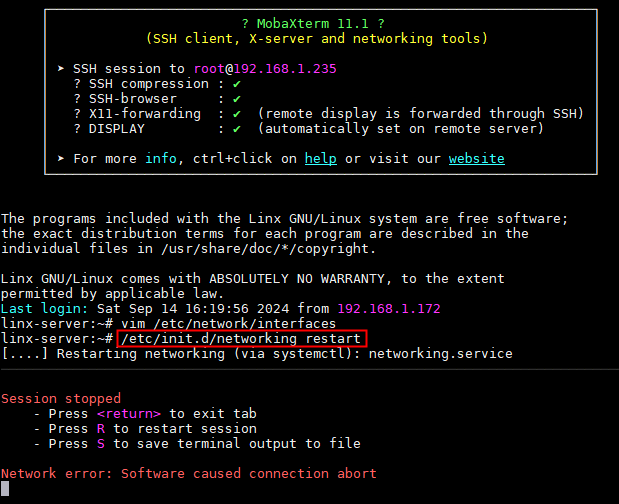Image resolution: width=619 pixels, height=504 pixels.
Task: Click the 'Last login:' label
Action: [44, 309]
